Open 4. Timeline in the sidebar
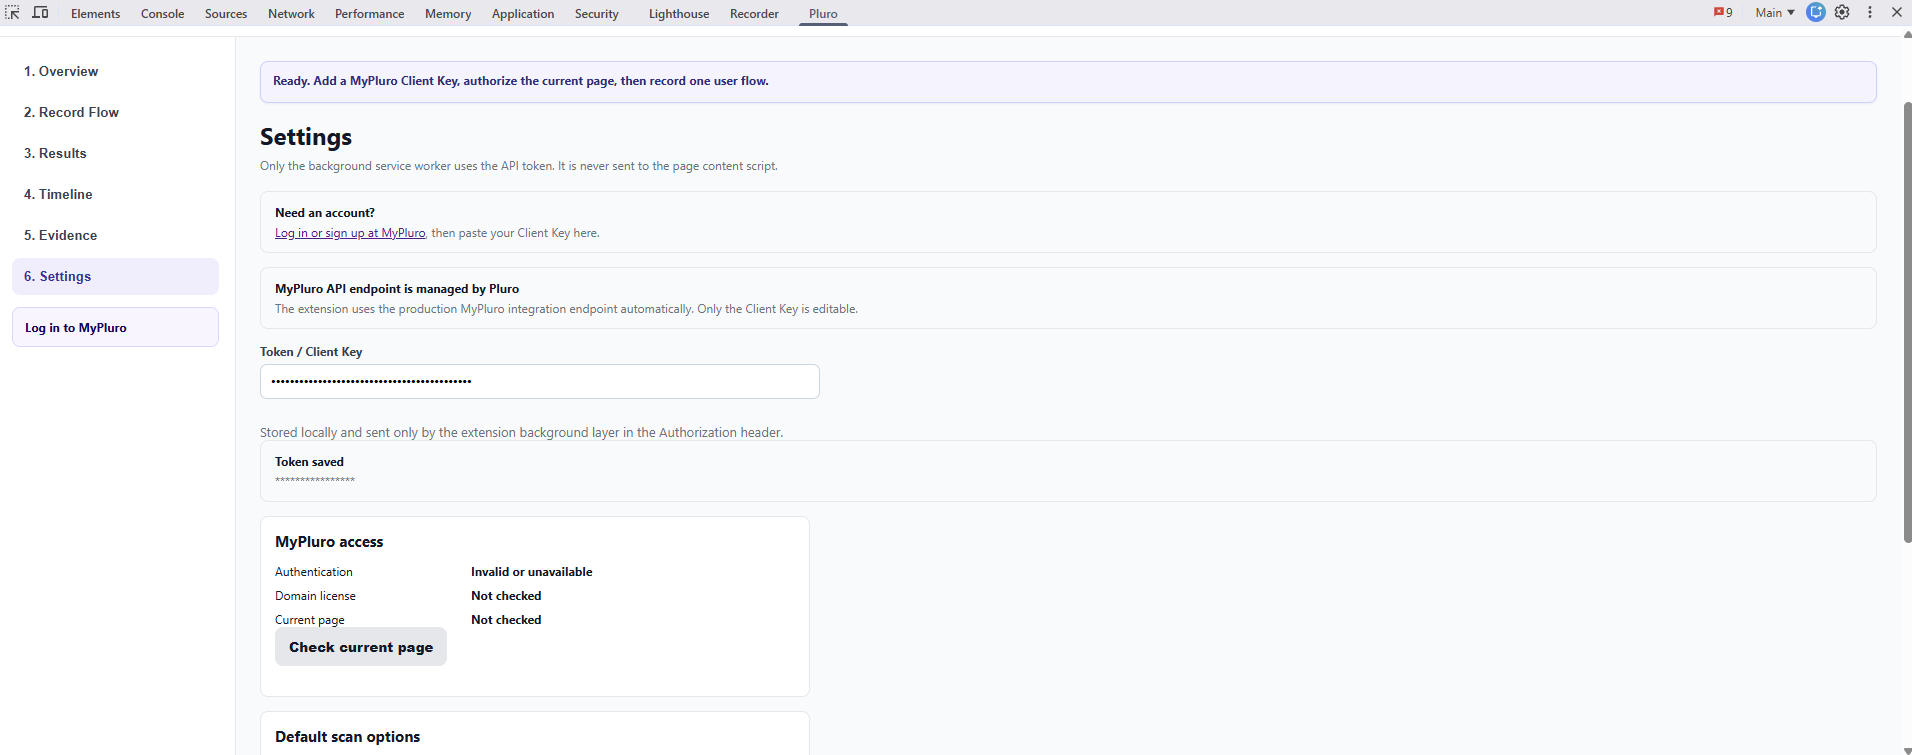This screenshot has height=755, width=1912. [x=115, y=195]
